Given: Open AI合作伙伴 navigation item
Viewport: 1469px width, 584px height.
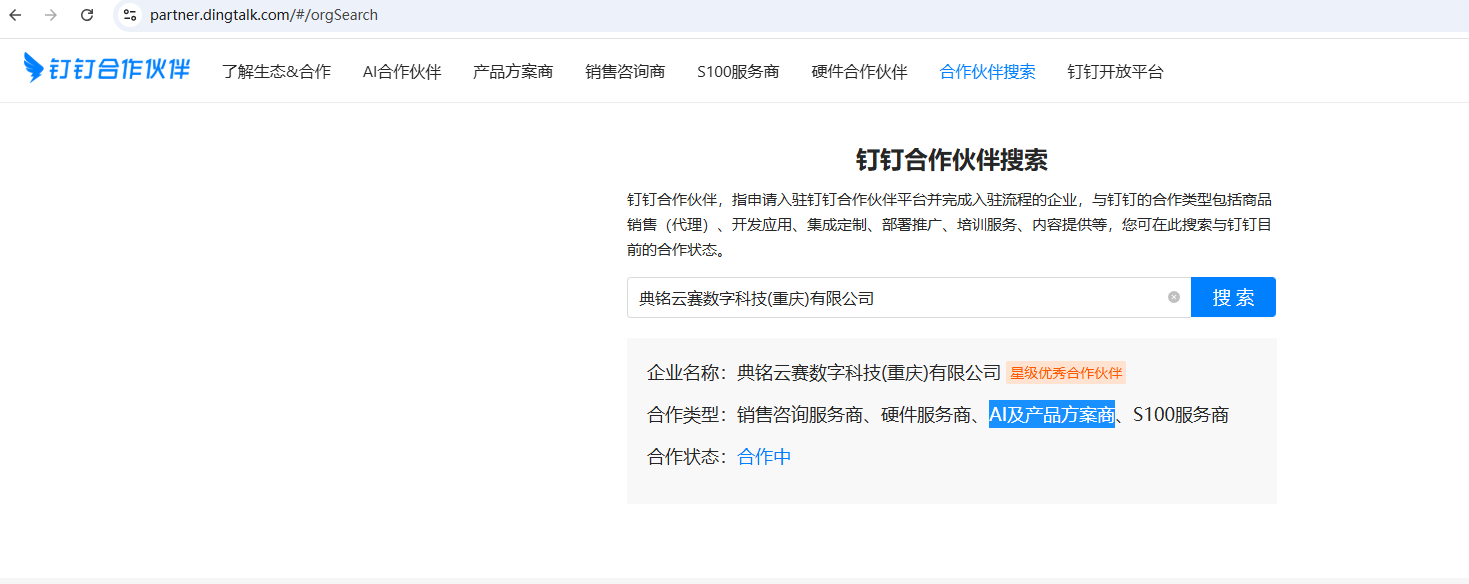Looking at the screenshot, I should (402, 72).
